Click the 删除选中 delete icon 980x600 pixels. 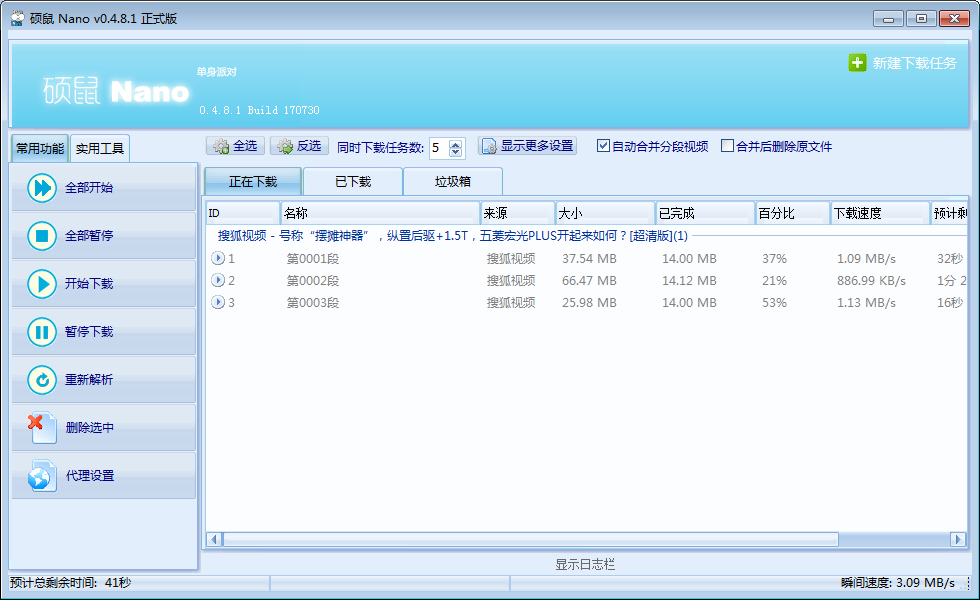[x=42, y=428]
